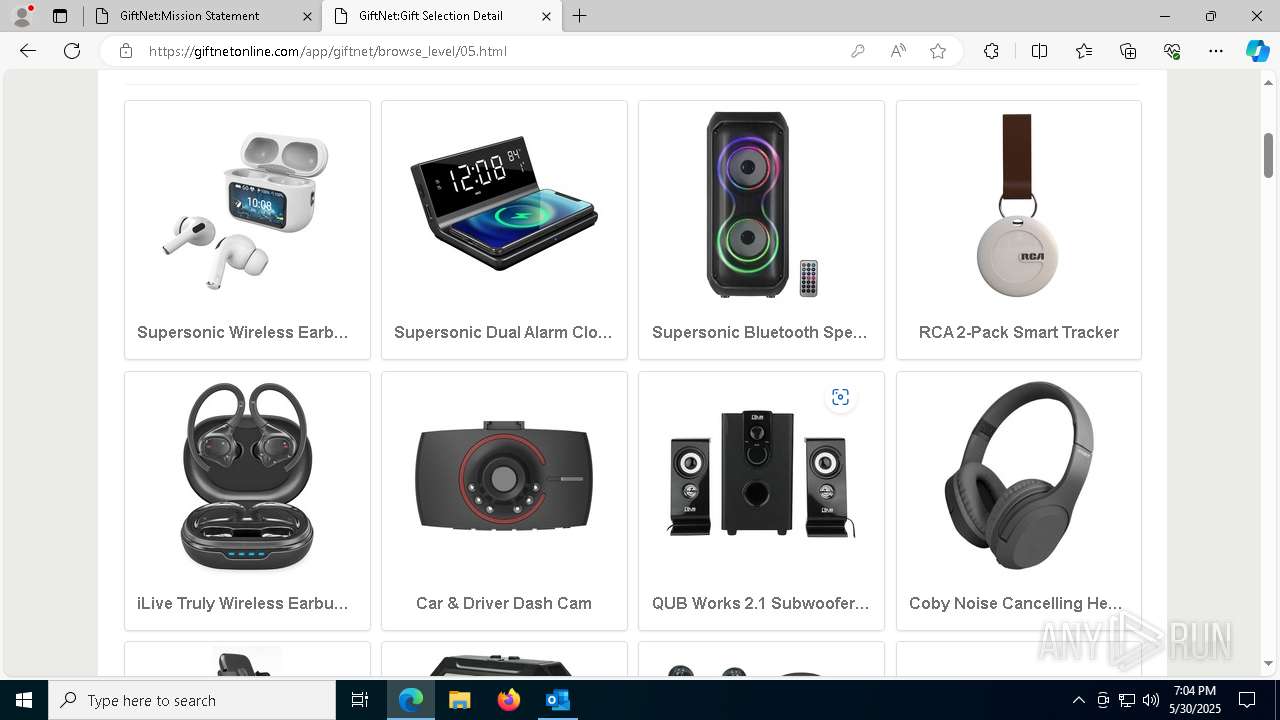Toggle the split screen icon
Image resolution: width=1280 pixels, height=720 pixels.
pos(1039,51)
